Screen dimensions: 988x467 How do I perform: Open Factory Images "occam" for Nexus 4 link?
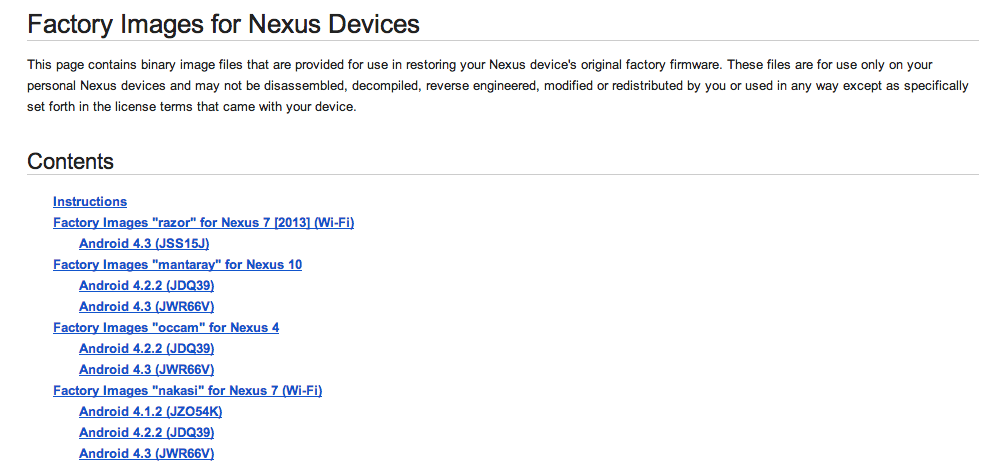click(166, 328)
